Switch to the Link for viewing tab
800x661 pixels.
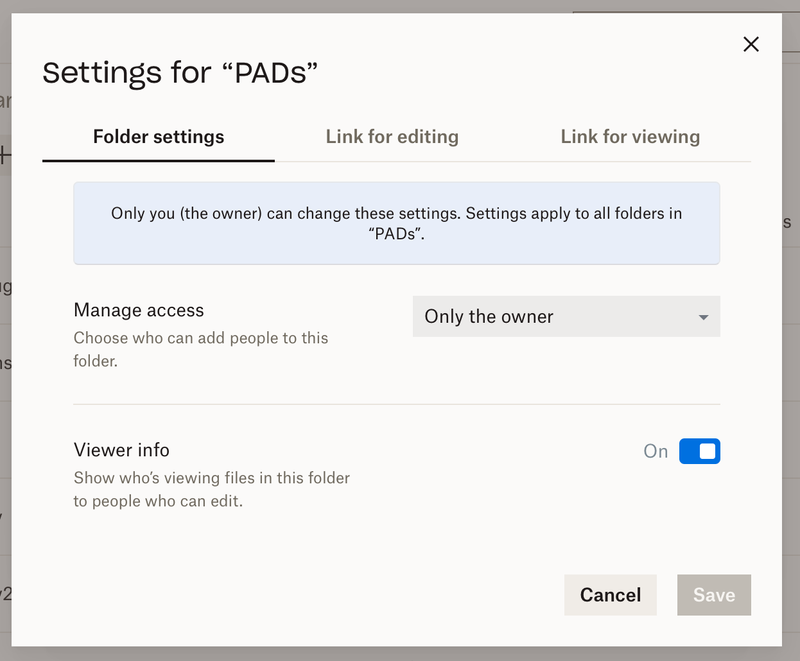pos(630,137)
